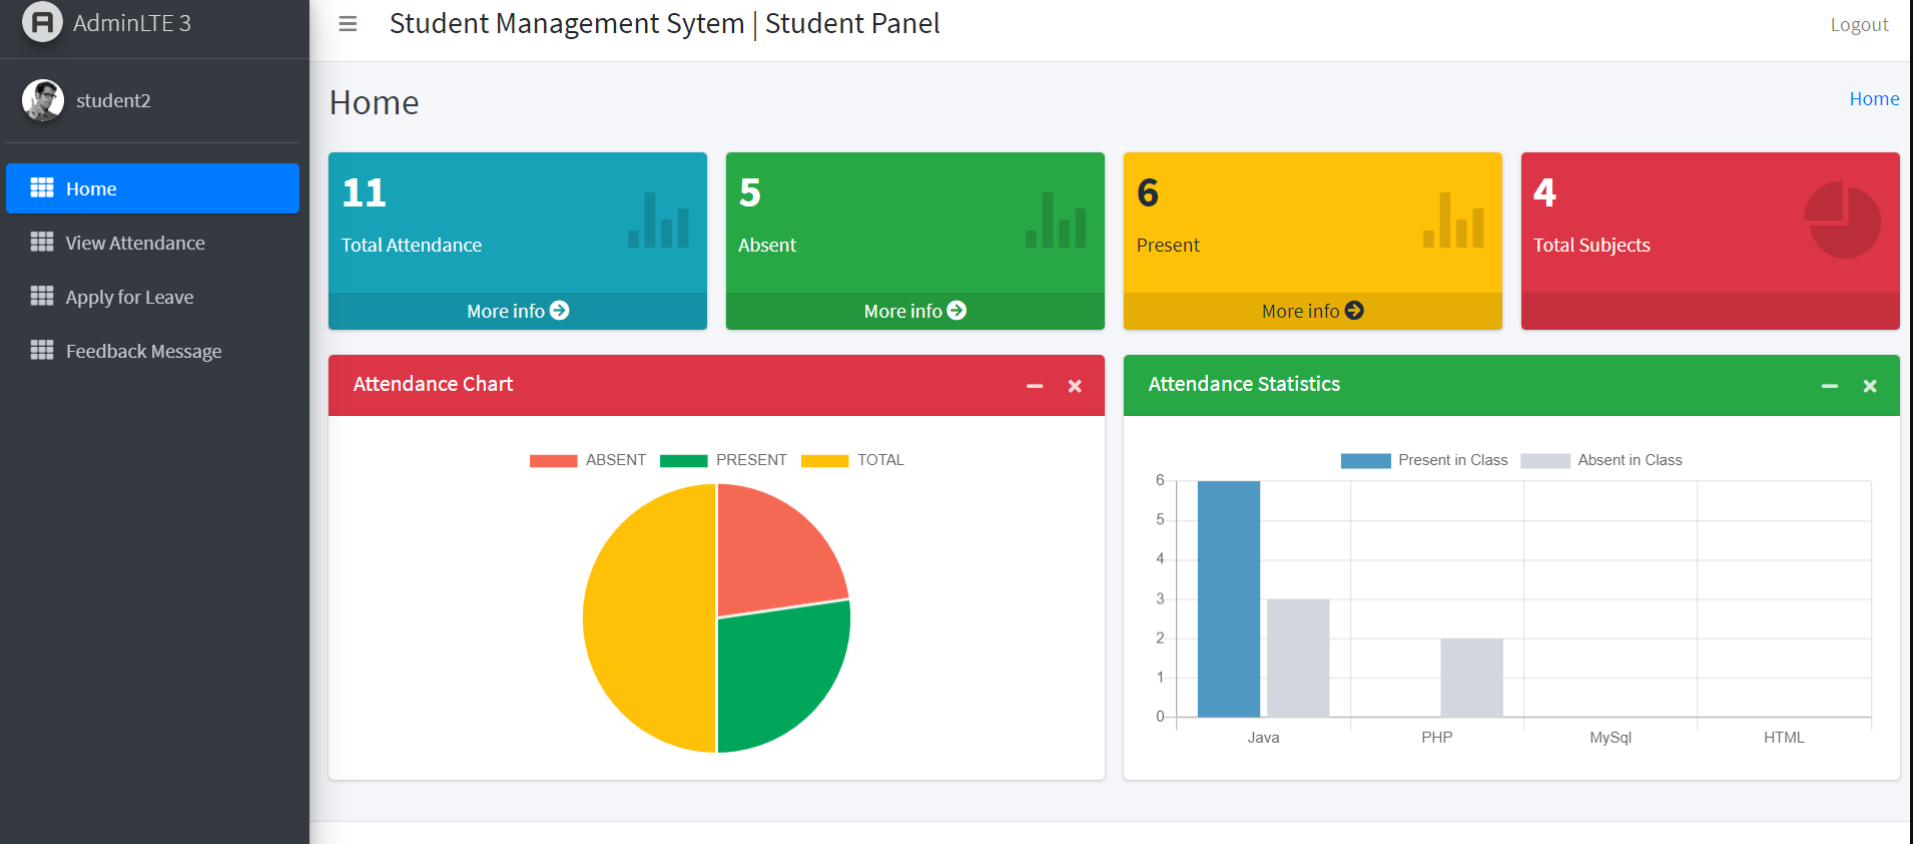Viewport: 1913px width, 844px height.
Task: Click the Student Management System header title
Action: [665, 23]
